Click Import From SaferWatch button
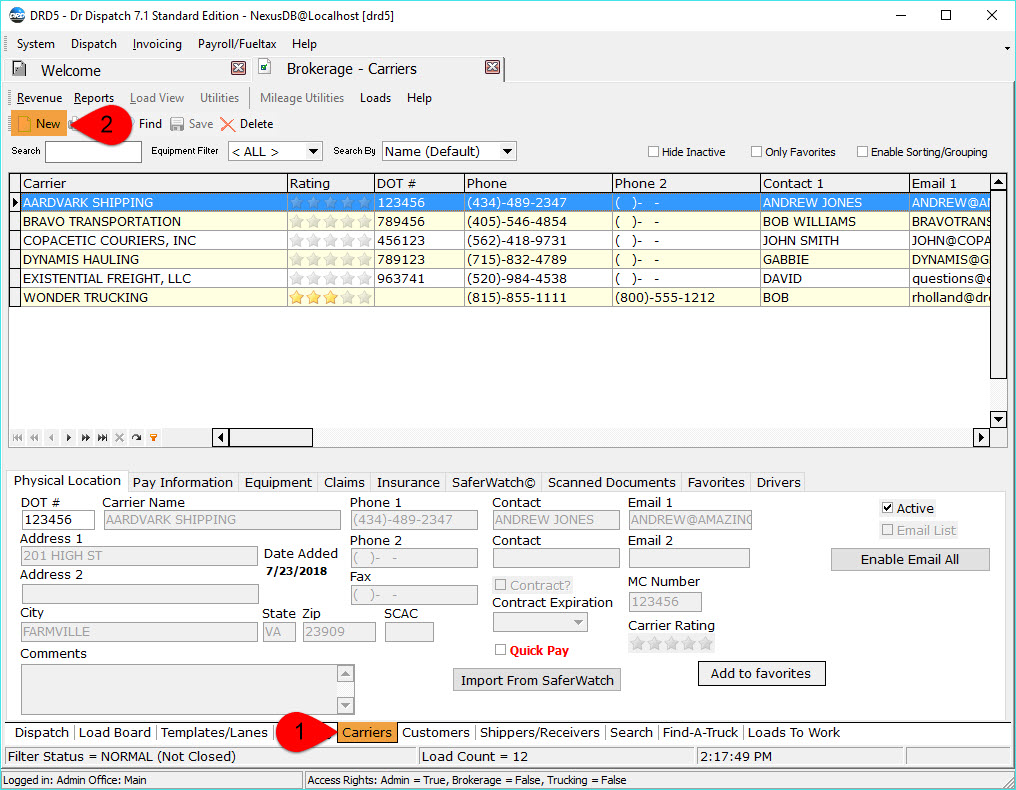Image resolution: width=1016 pixels, height=790 pixels. click(537, 680)
